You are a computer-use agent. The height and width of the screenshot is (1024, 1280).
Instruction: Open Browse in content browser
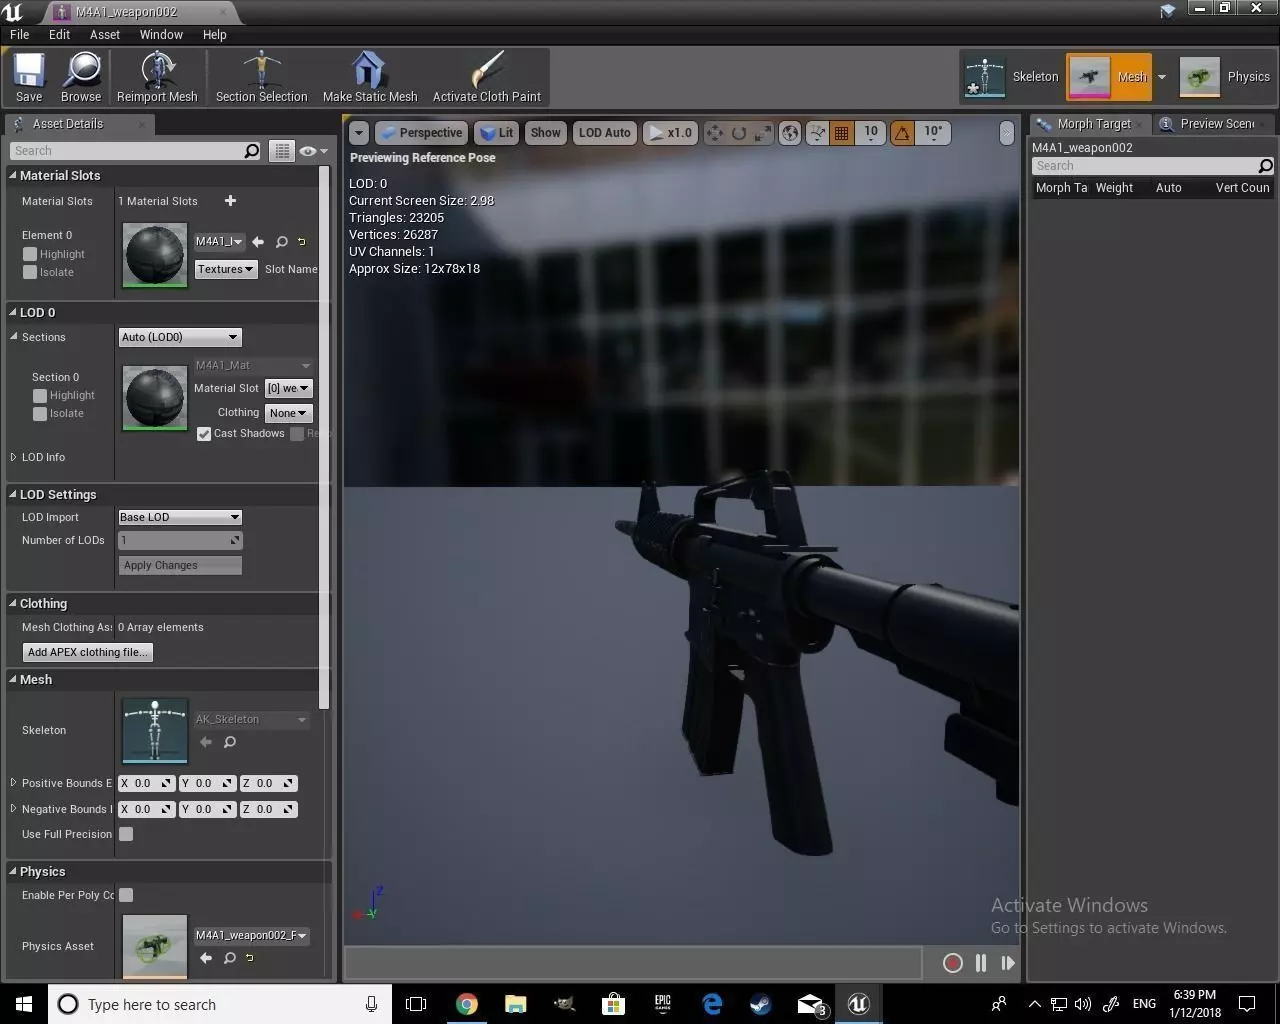[x=81, y=78]
